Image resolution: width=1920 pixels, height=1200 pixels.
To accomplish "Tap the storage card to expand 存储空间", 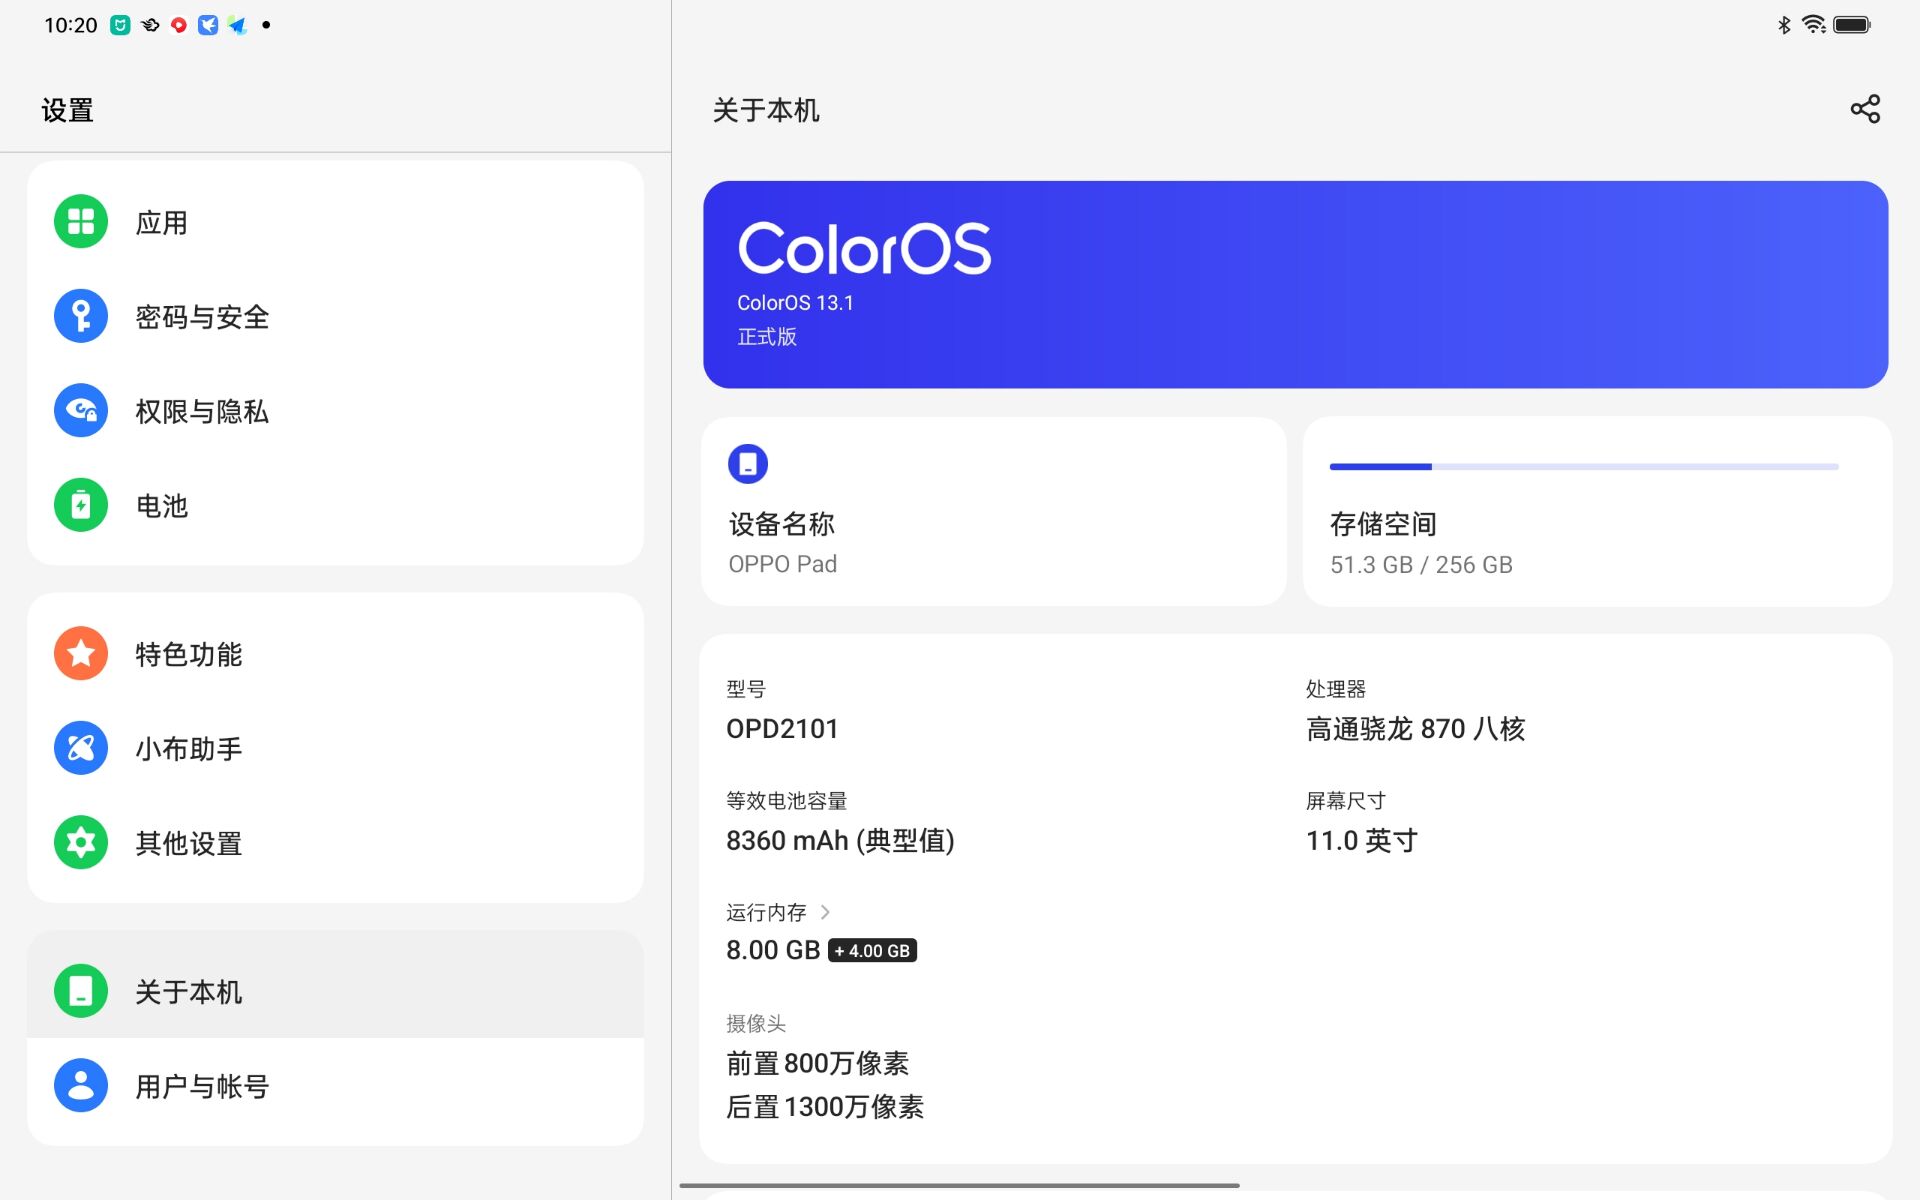I will (x=1594, y=511).
